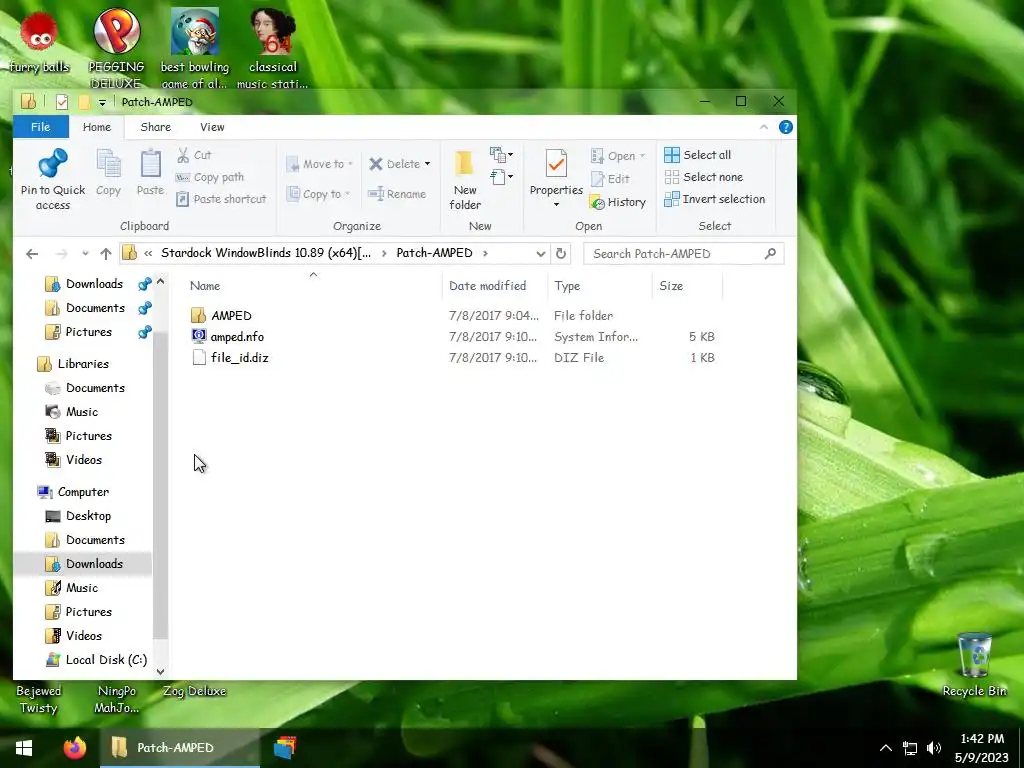Switch to the View tab
Viewport: 1024px width, 768px height.
212,127
